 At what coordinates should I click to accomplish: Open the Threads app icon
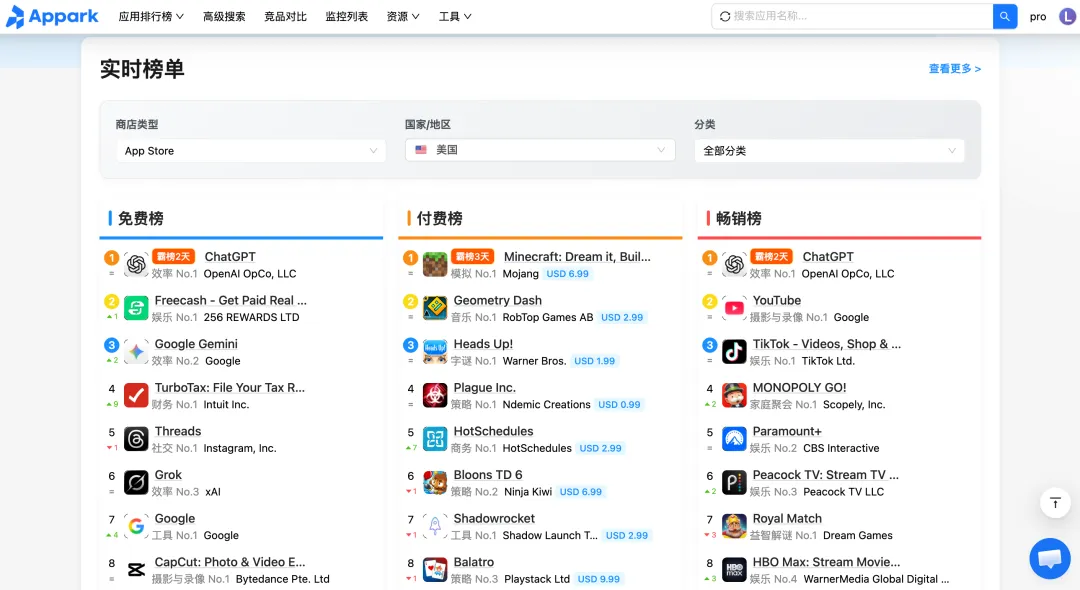(136, 439)
